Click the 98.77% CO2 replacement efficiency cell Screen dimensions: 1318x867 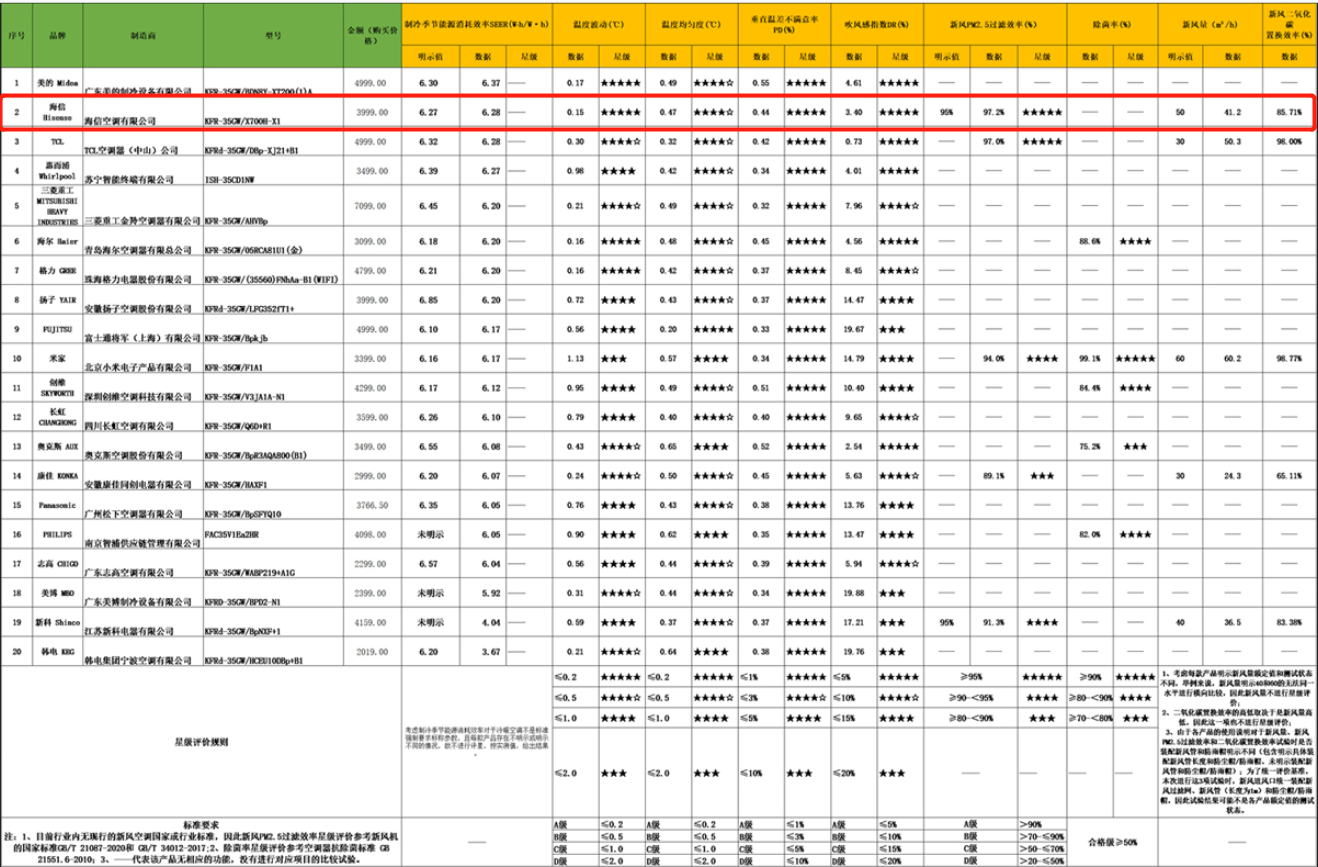pos(1284,356)
